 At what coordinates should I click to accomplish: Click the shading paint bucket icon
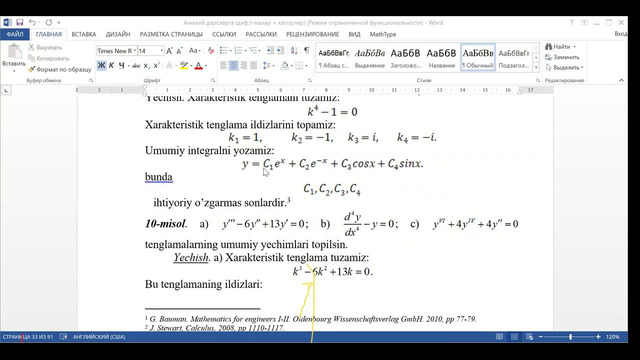click(285, 65)
